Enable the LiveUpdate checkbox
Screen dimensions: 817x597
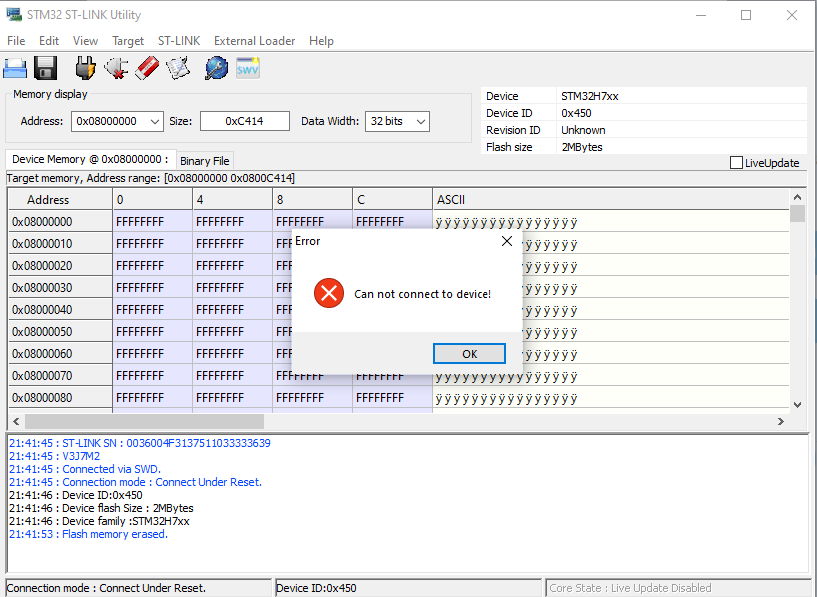point(736,163)
